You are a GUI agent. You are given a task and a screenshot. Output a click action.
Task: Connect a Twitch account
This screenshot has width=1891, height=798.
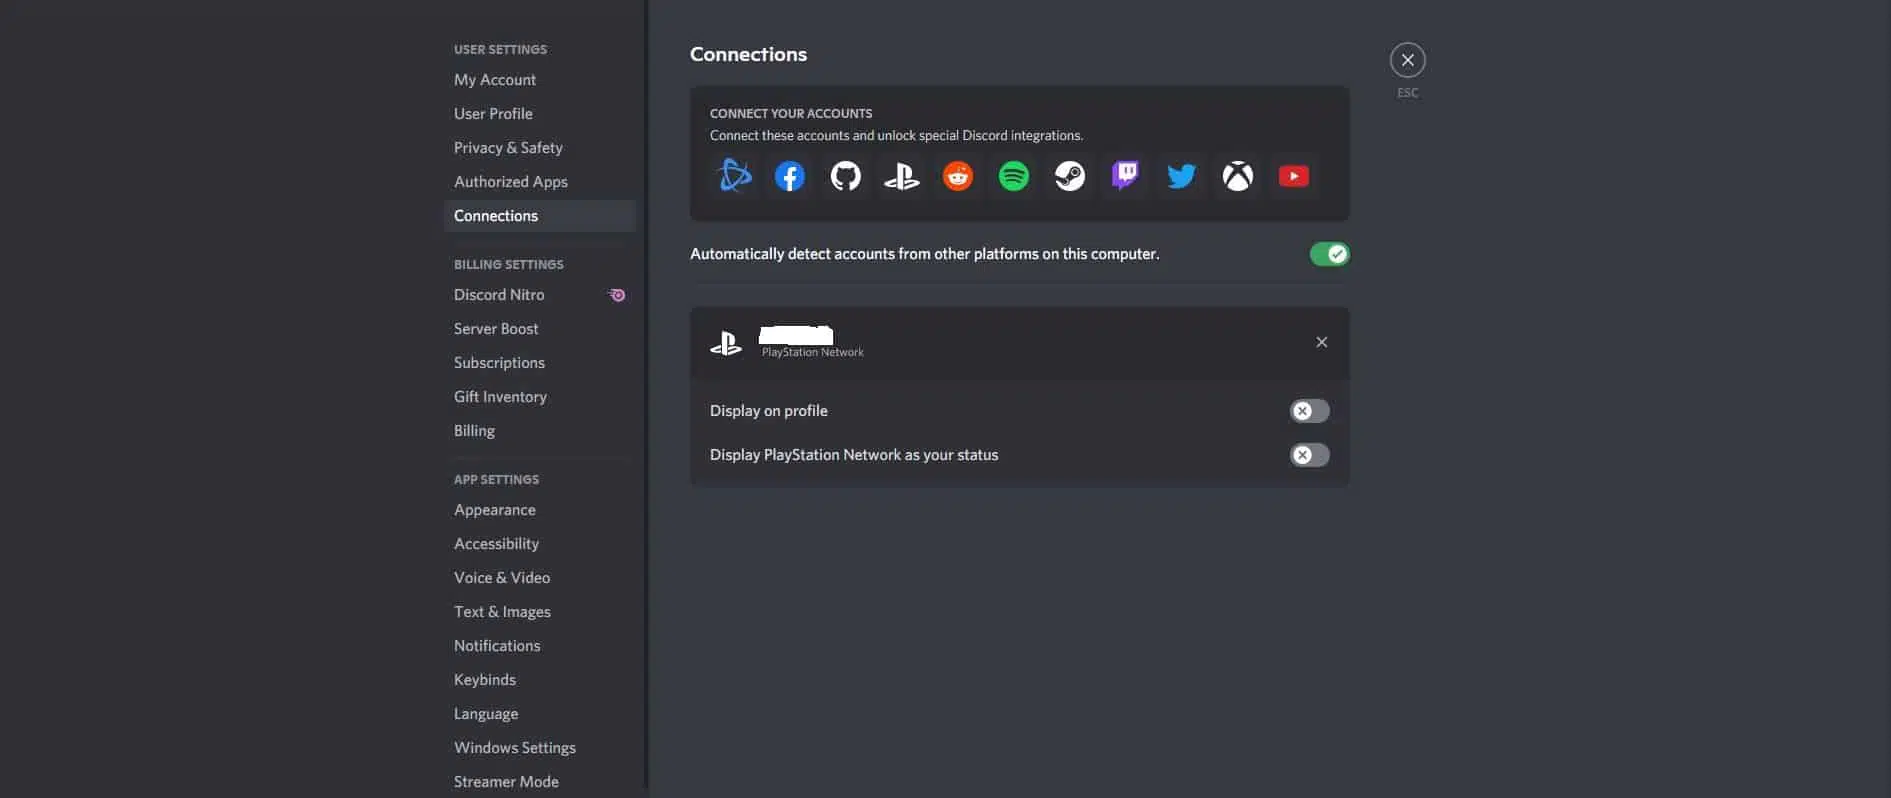[1126, 176]
